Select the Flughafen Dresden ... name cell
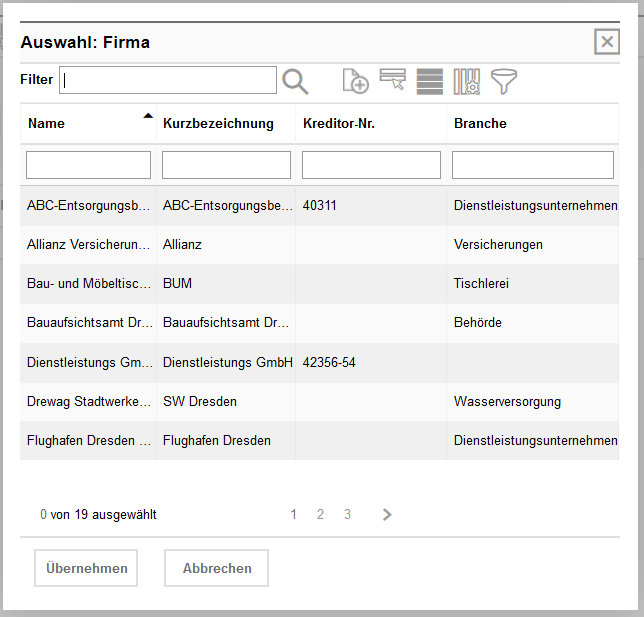The height and width of the screenshot is (617, 644). (88, 440)
